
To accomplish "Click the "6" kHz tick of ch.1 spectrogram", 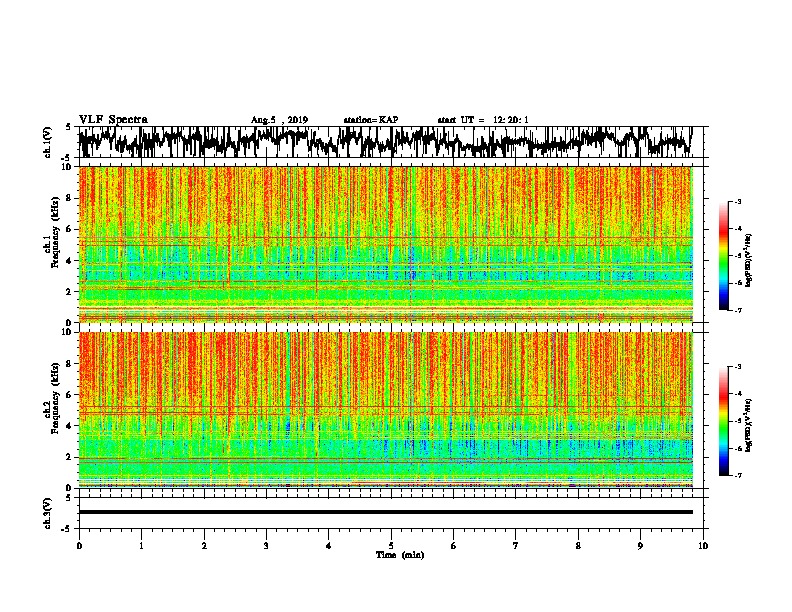I will 70,229.
